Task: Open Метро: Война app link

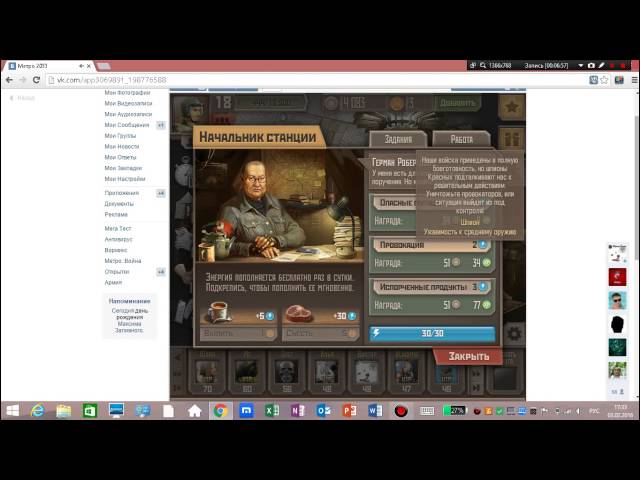Action: click(123, 261)
